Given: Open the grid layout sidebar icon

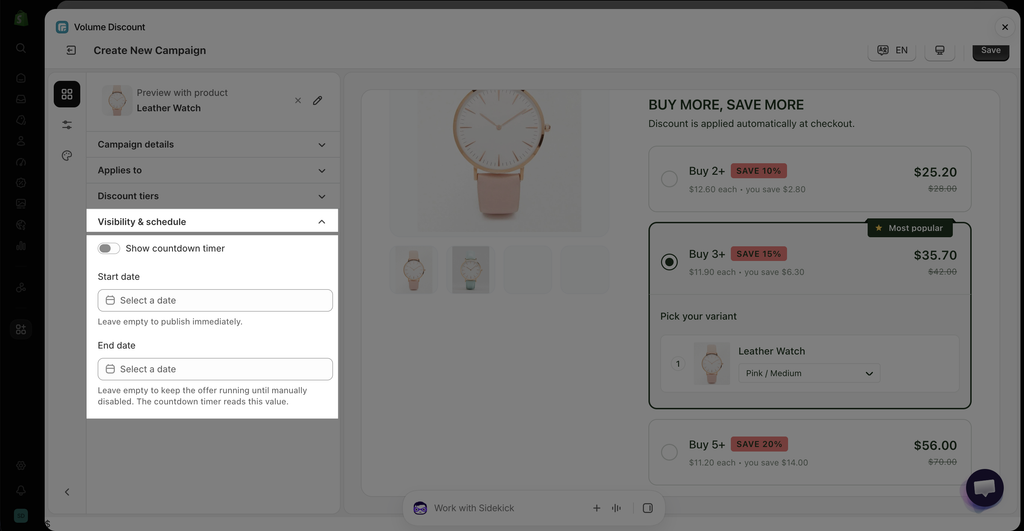Looking at the screenshot, I should [67, 94].
